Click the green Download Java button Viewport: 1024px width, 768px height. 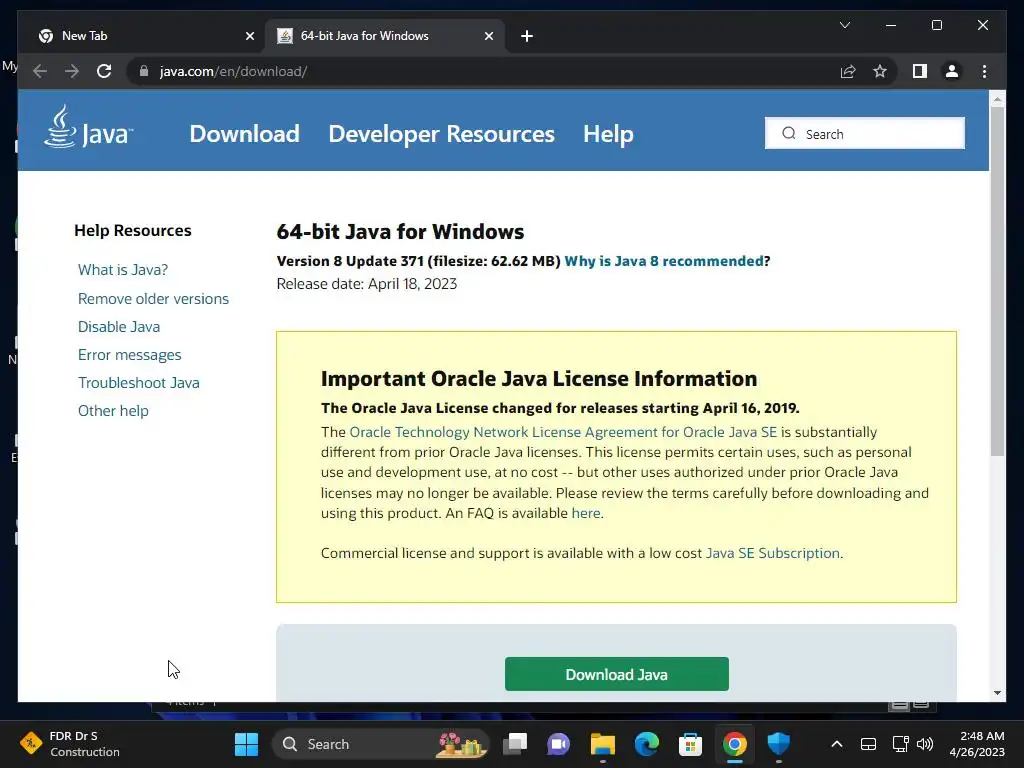pos(616,674)
